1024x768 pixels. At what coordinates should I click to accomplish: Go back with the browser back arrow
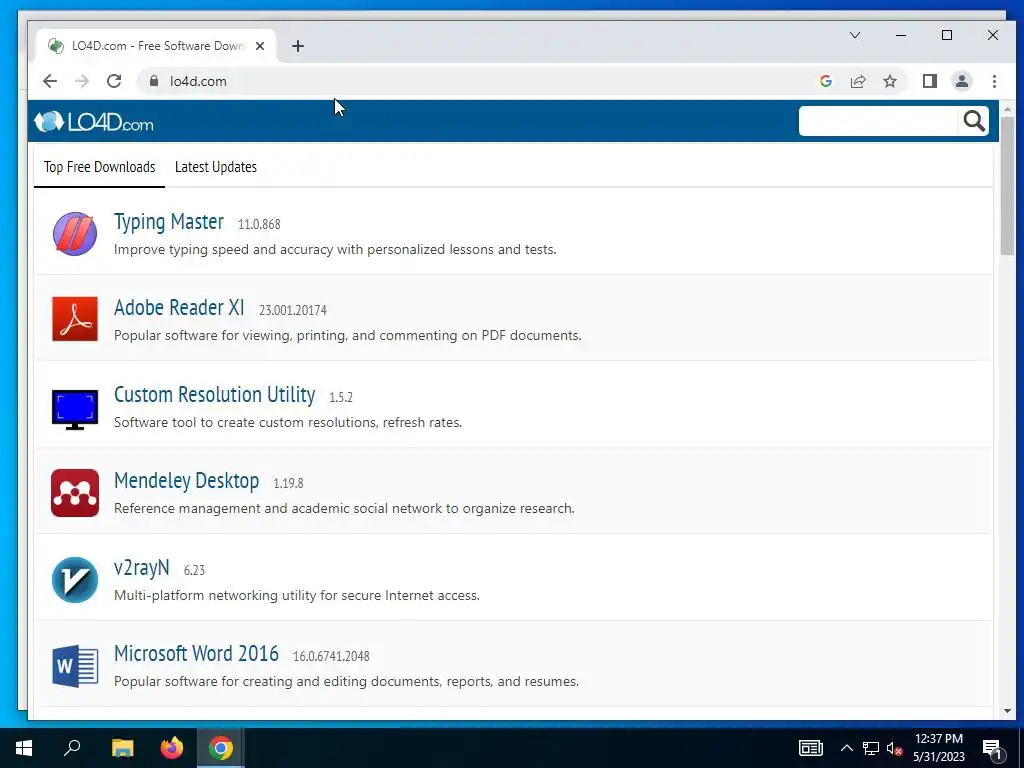(50, 81)
